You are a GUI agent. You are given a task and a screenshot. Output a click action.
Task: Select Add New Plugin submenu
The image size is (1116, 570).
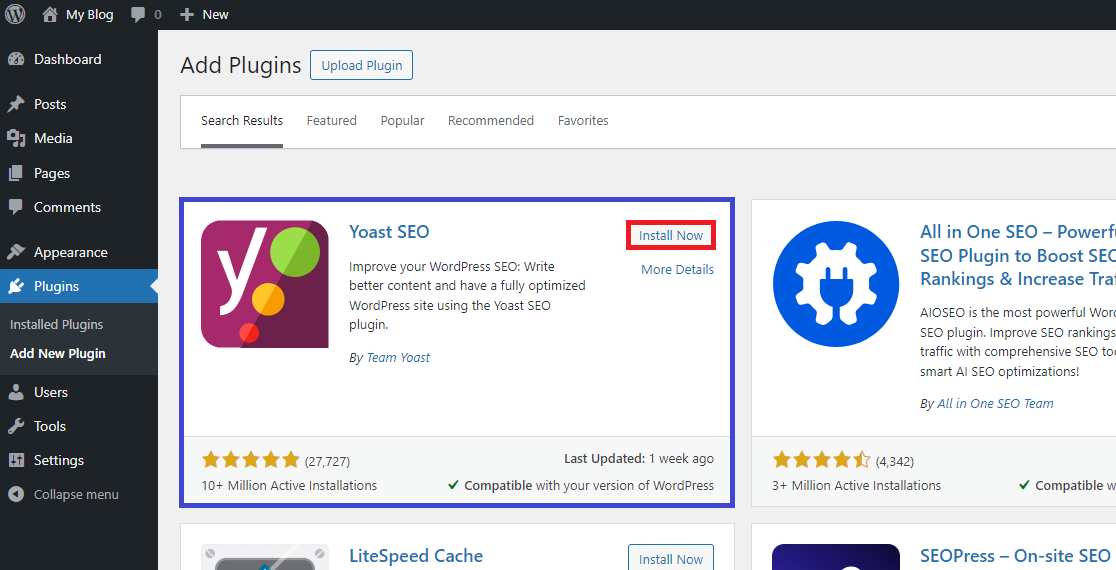pos(58,354)
